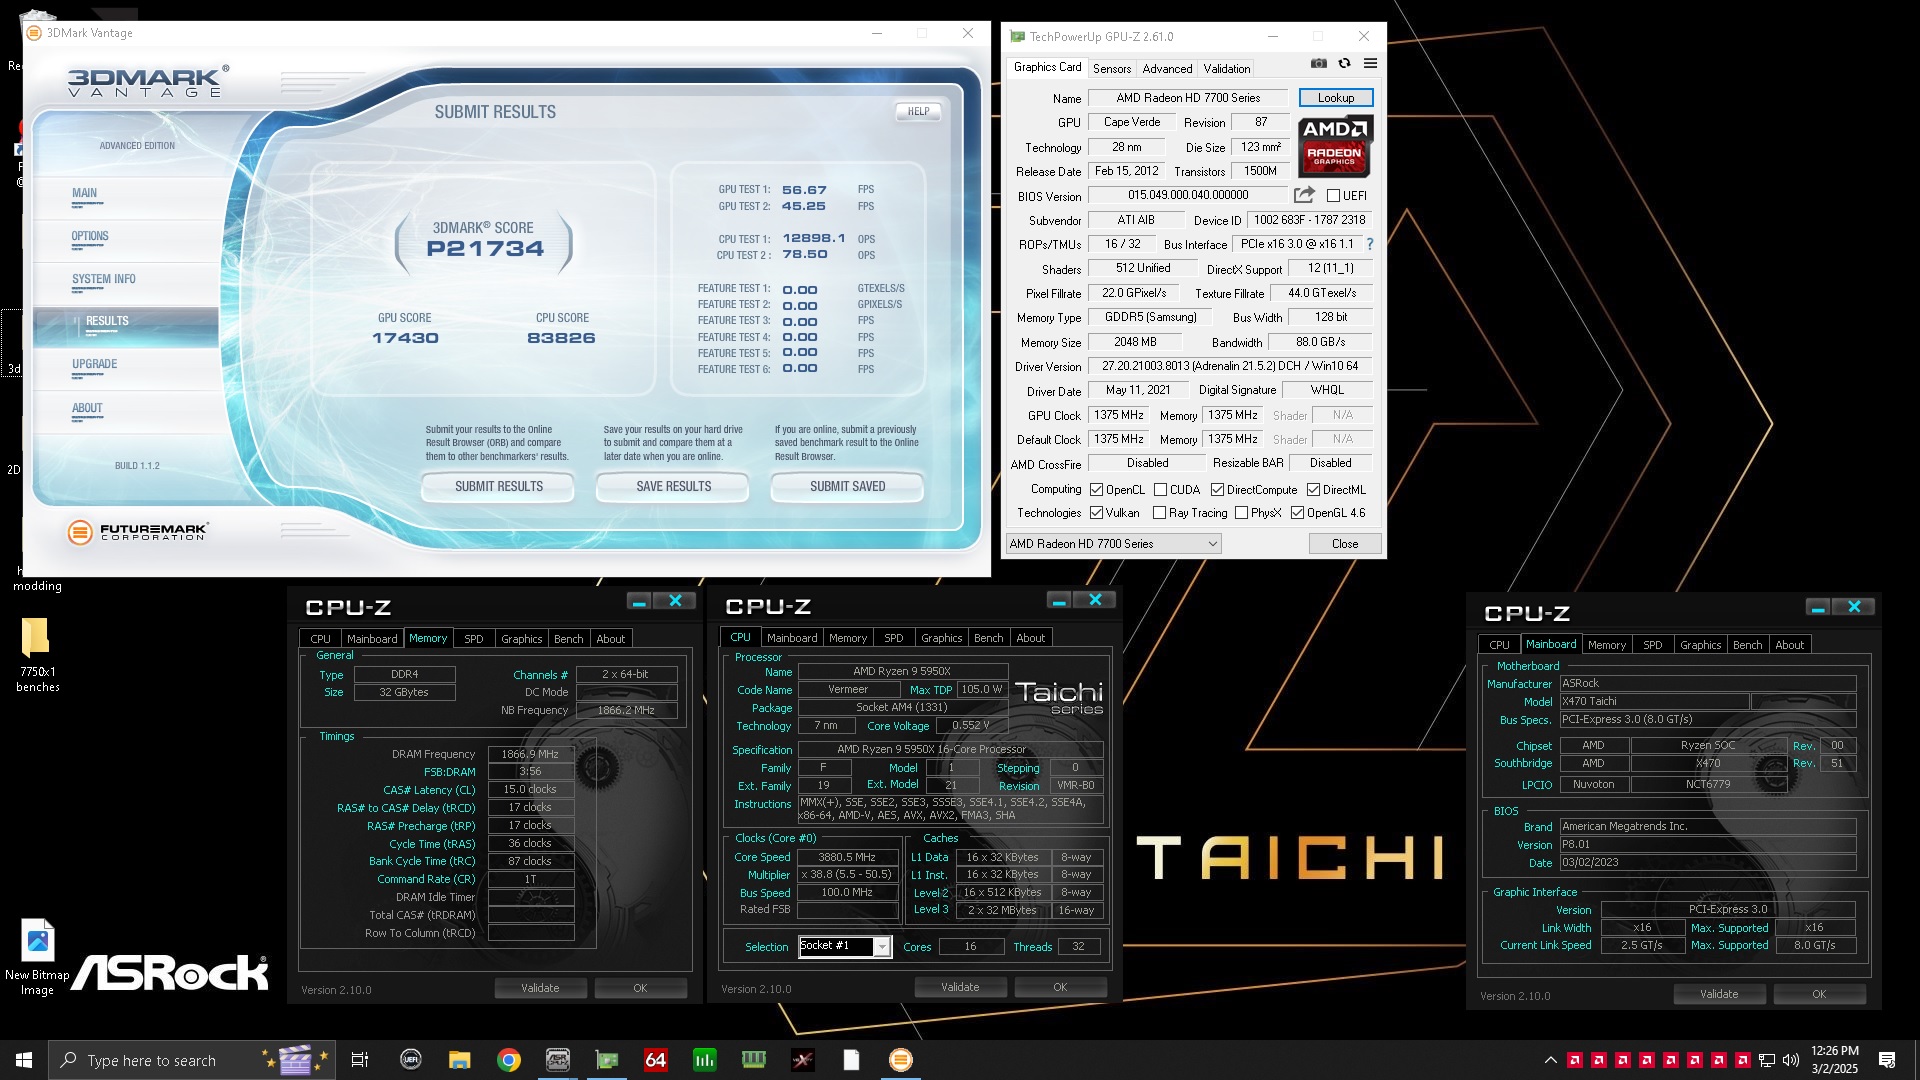Select the New Bitmap Image desktop file

[37, 957]
